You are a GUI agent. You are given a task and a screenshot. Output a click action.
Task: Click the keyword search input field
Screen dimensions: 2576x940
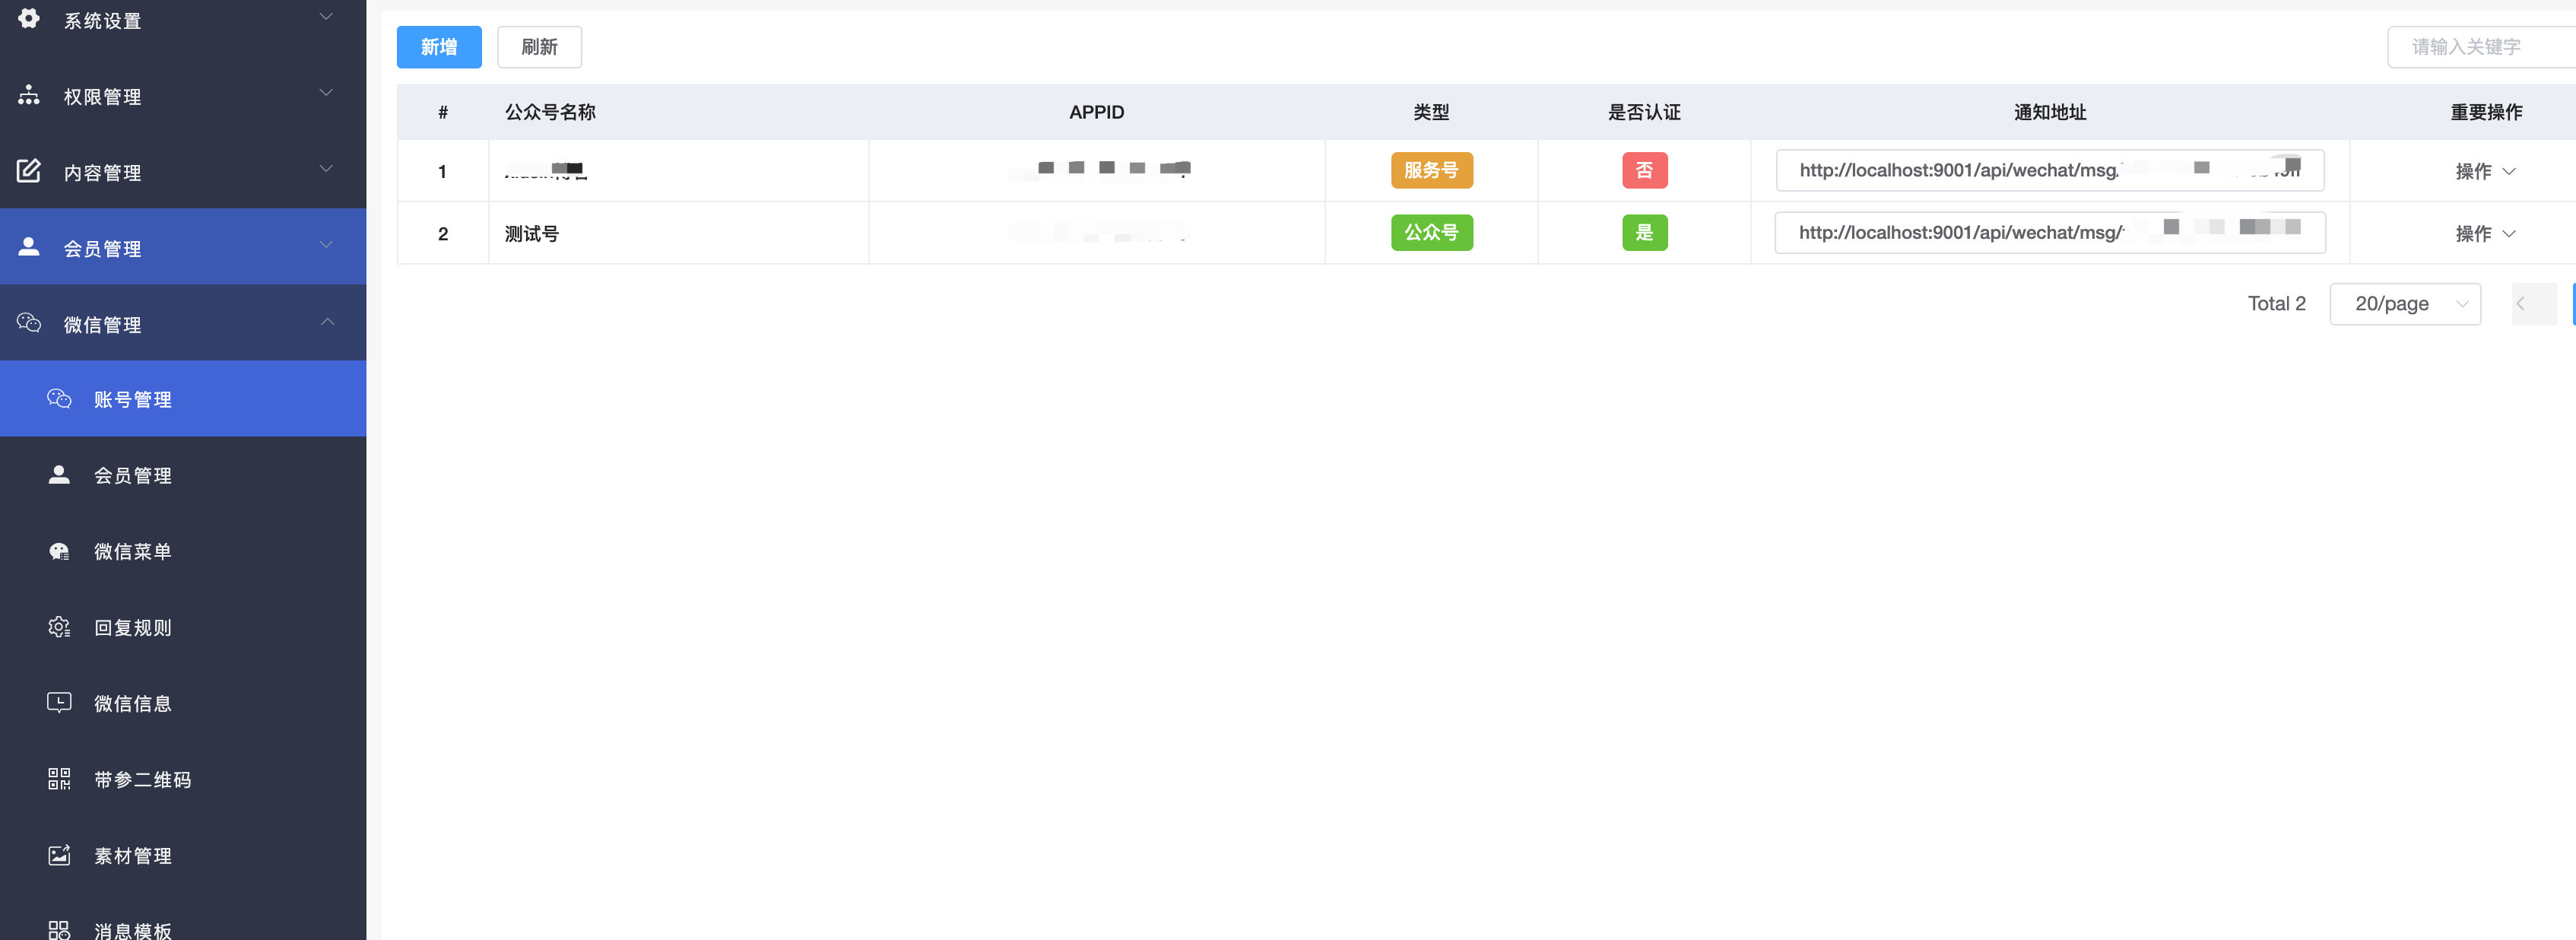click(2480, 47)
